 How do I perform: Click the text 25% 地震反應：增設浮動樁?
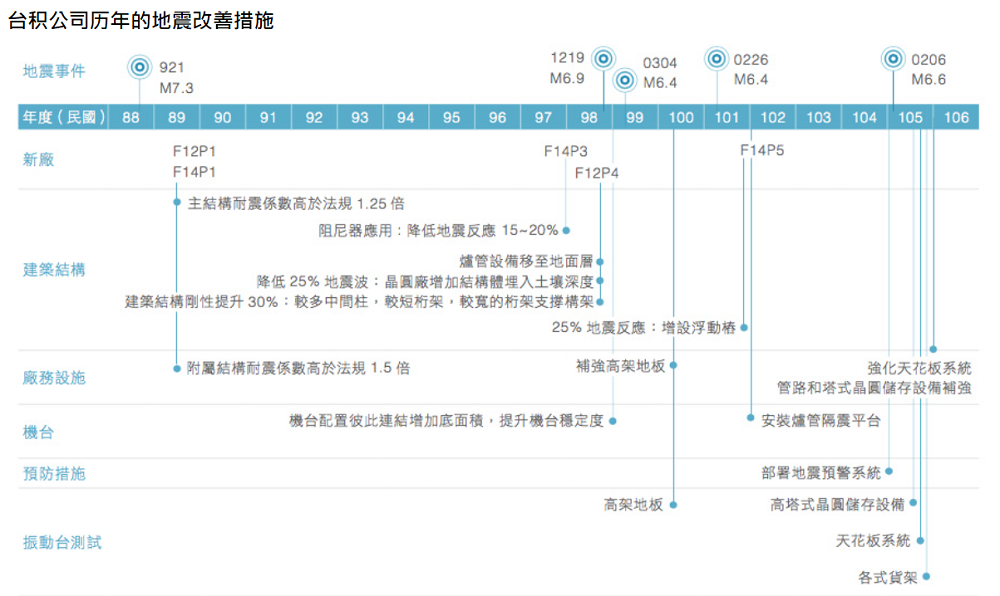click(x=643, y=328)
